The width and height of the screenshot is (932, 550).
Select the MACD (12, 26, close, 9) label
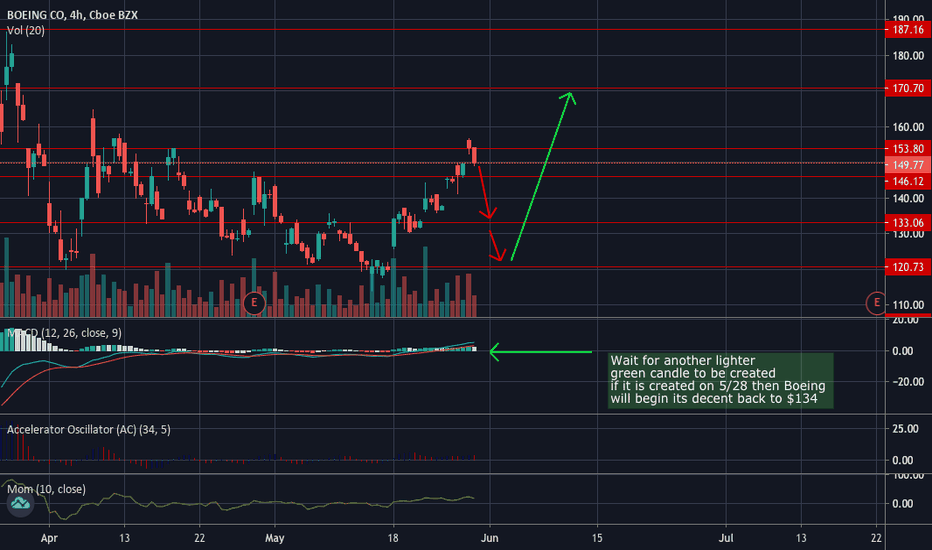pos(64,333)
